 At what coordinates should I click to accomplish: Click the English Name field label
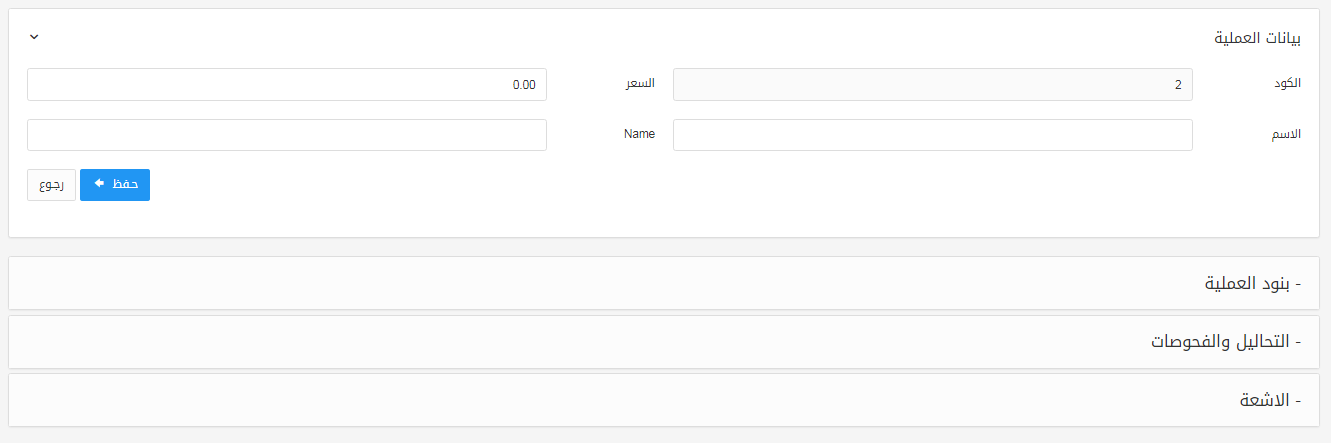click(639, 134)
